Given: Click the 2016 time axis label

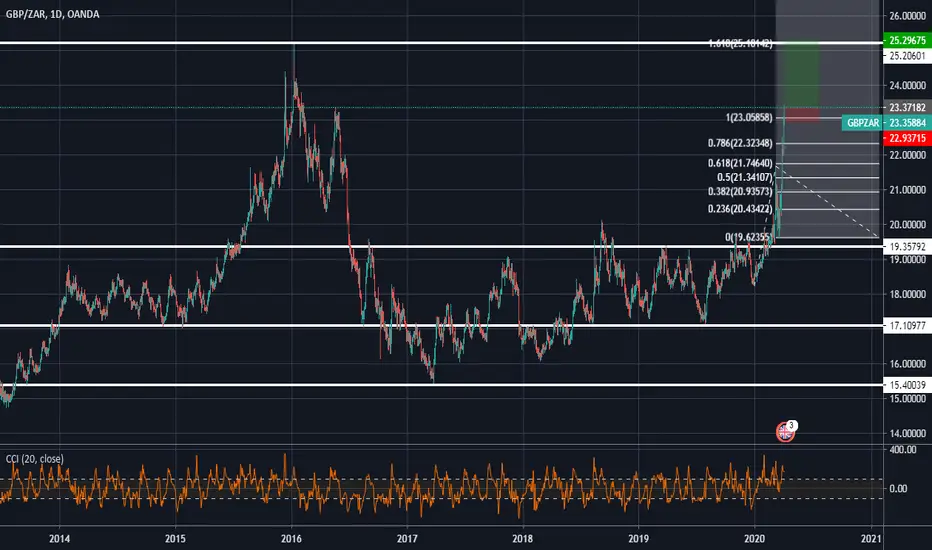Looking at the screenshot, I should pos(291,539).
